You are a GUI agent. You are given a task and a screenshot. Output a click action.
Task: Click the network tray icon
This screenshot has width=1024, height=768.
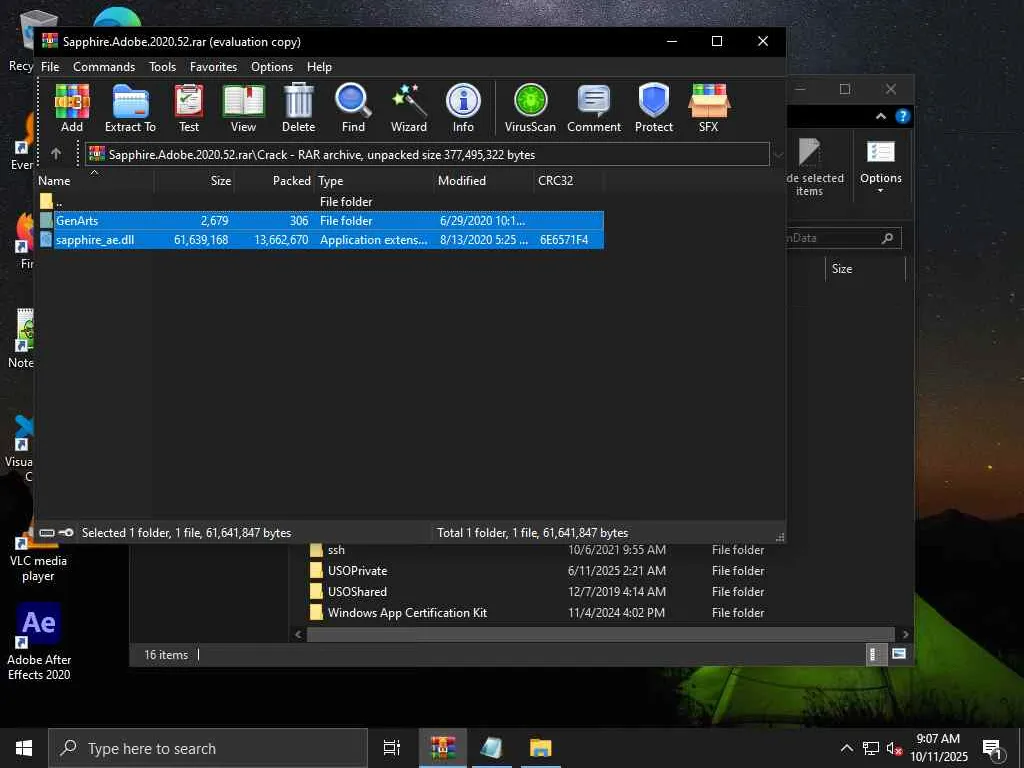tap(871, 748)
